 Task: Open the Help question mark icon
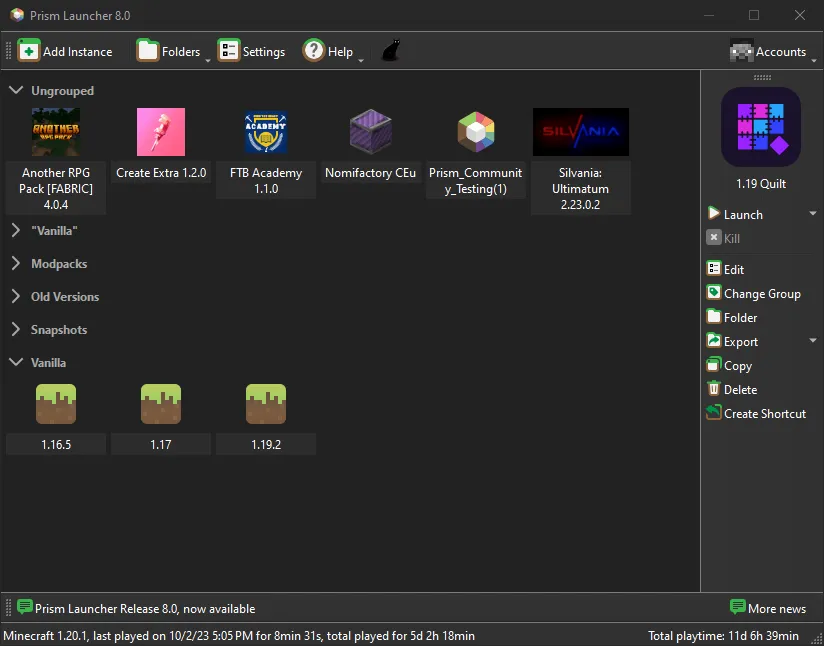pos(314,51)
